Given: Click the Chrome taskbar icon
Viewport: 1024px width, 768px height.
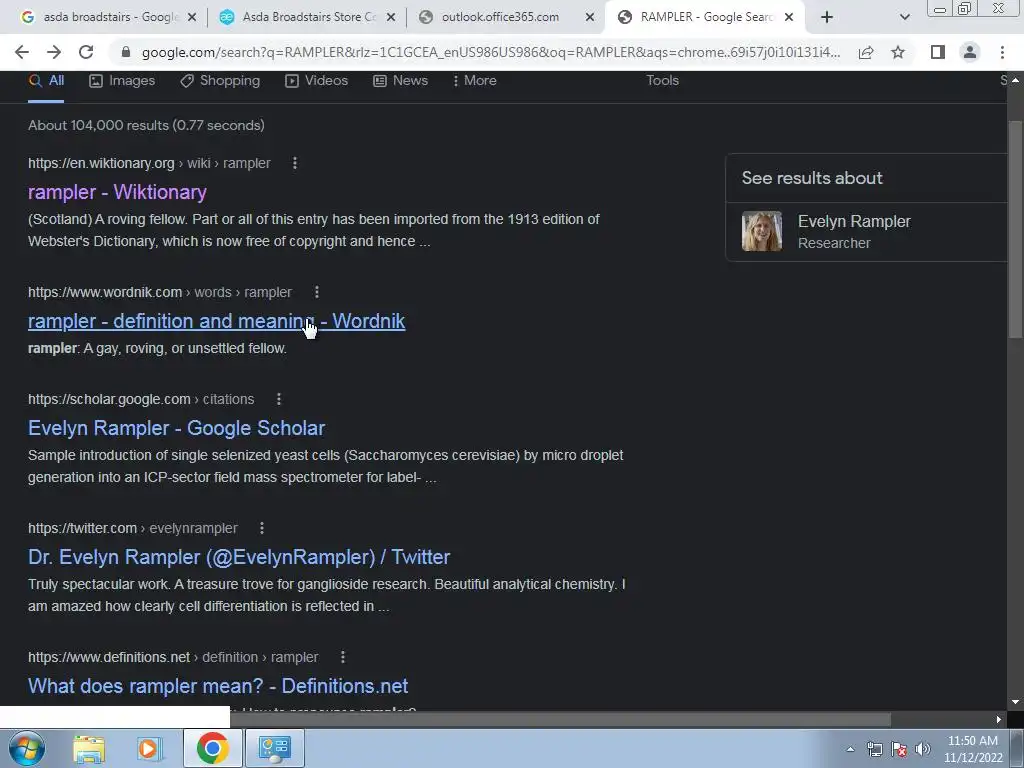Looking at the screenshot, I should (x=212, y=748).
